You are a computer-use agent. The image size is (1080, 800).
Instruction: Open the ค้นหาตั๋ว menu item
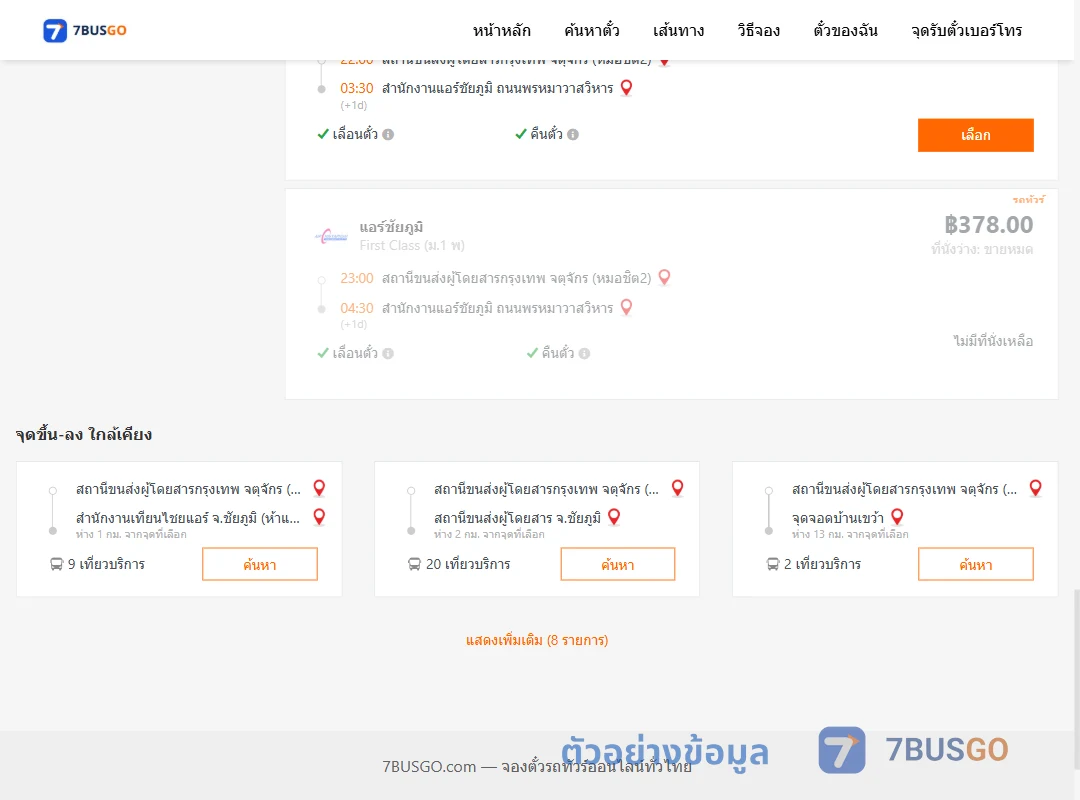click(x=592, y=30)
